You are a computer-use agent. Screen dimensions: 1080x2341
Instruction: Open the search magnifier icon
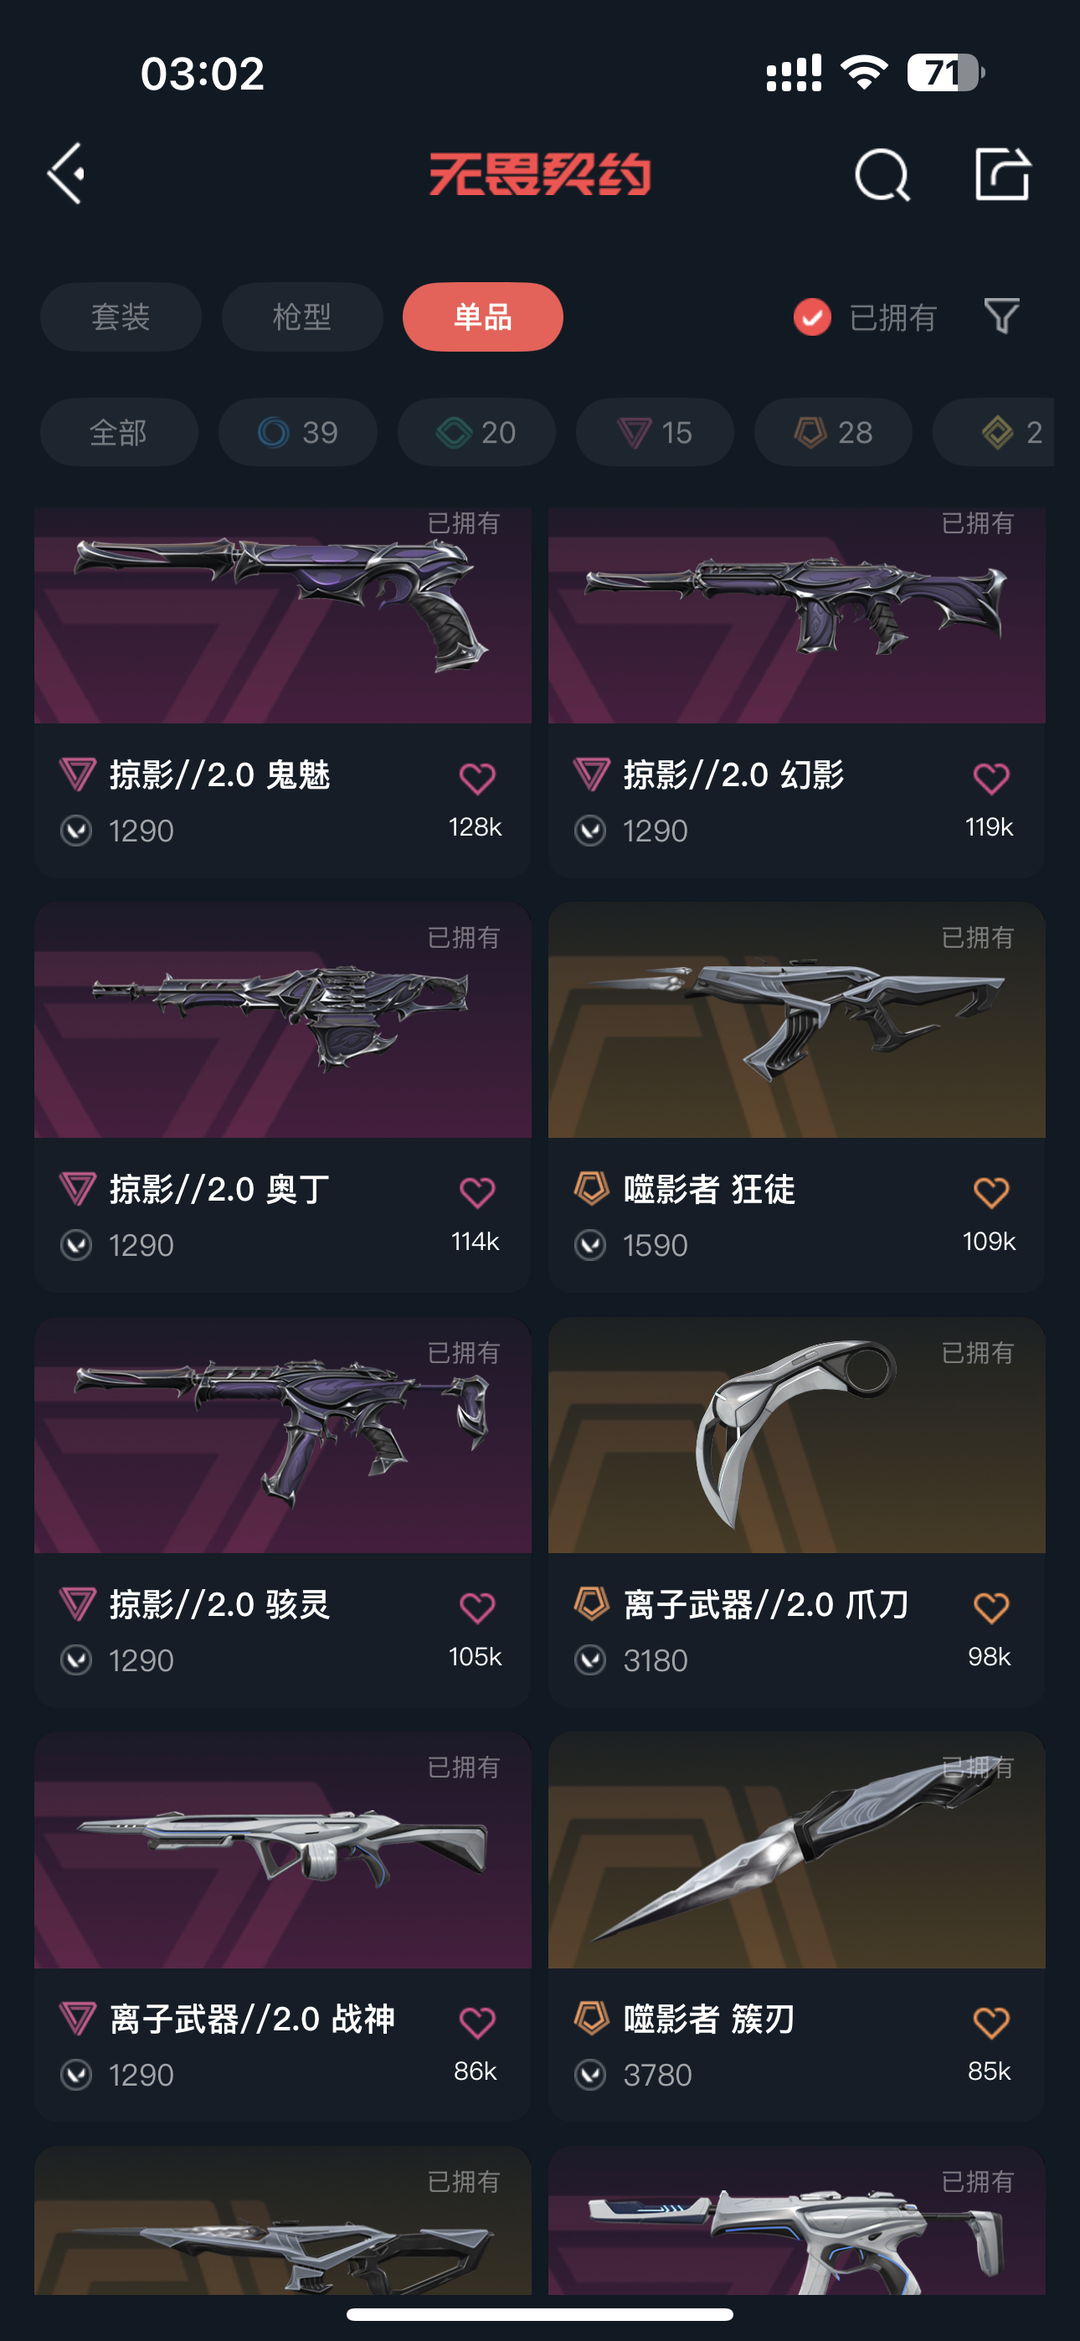click(882, 175)
